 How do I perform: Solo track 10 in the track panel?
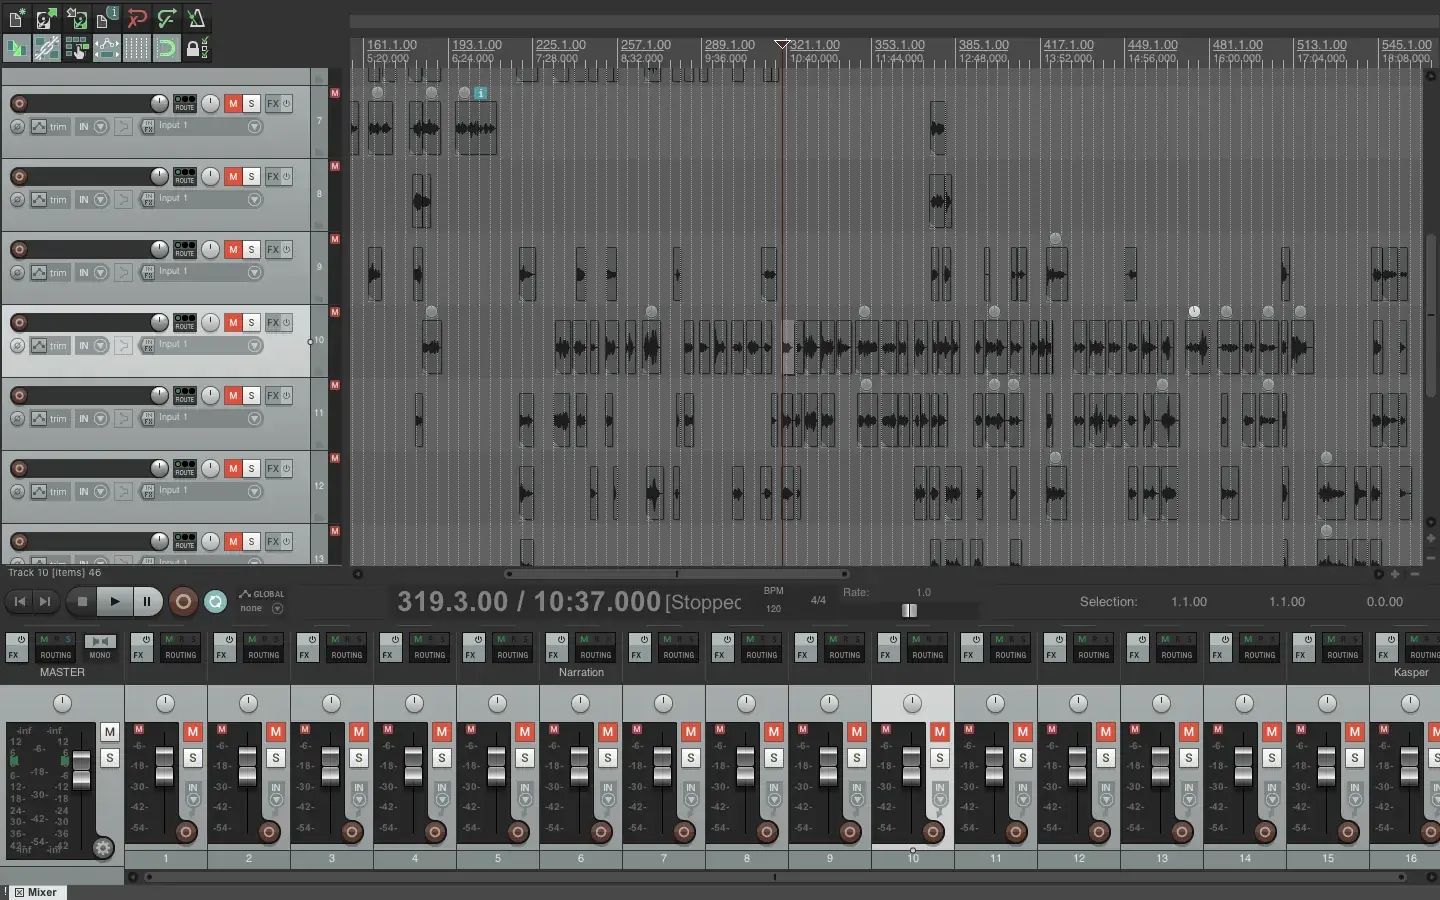[252, 322]
